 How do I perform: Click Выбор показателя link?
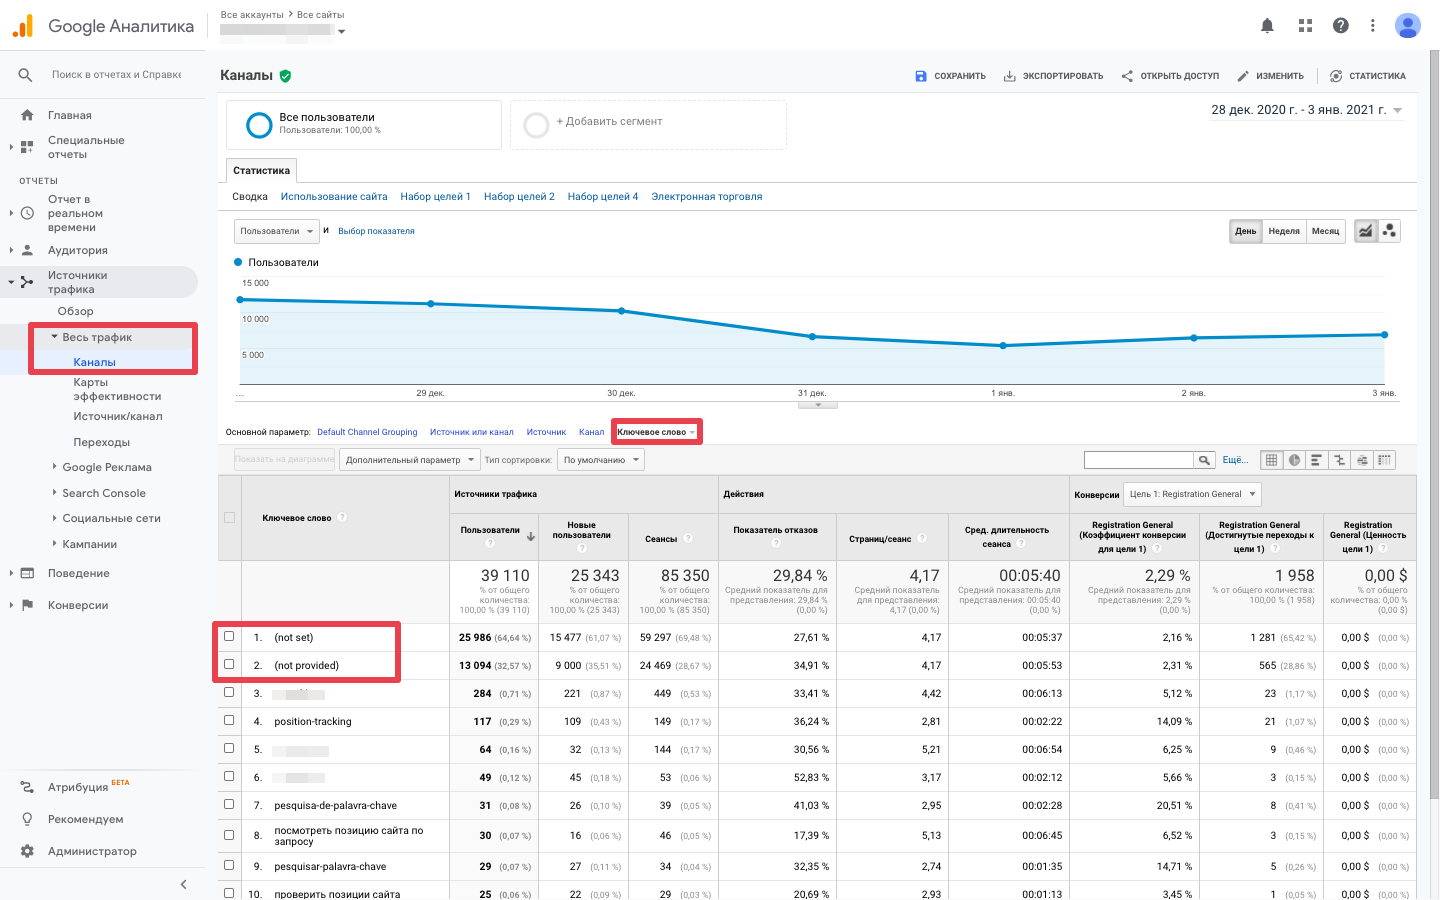click(x=376, y=231)
